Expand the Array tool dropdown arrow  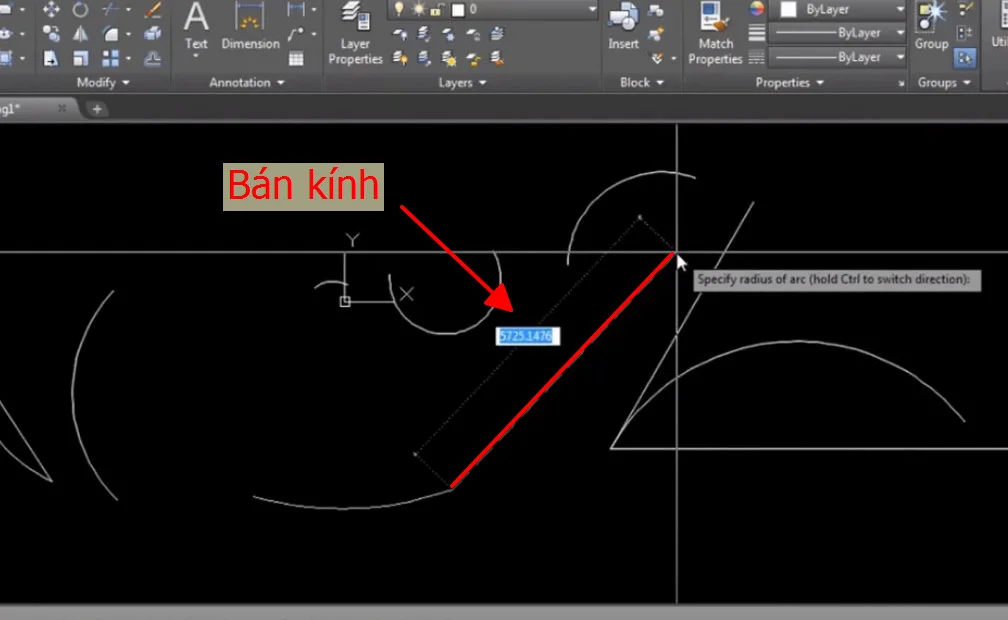click(x=128, y=59)
